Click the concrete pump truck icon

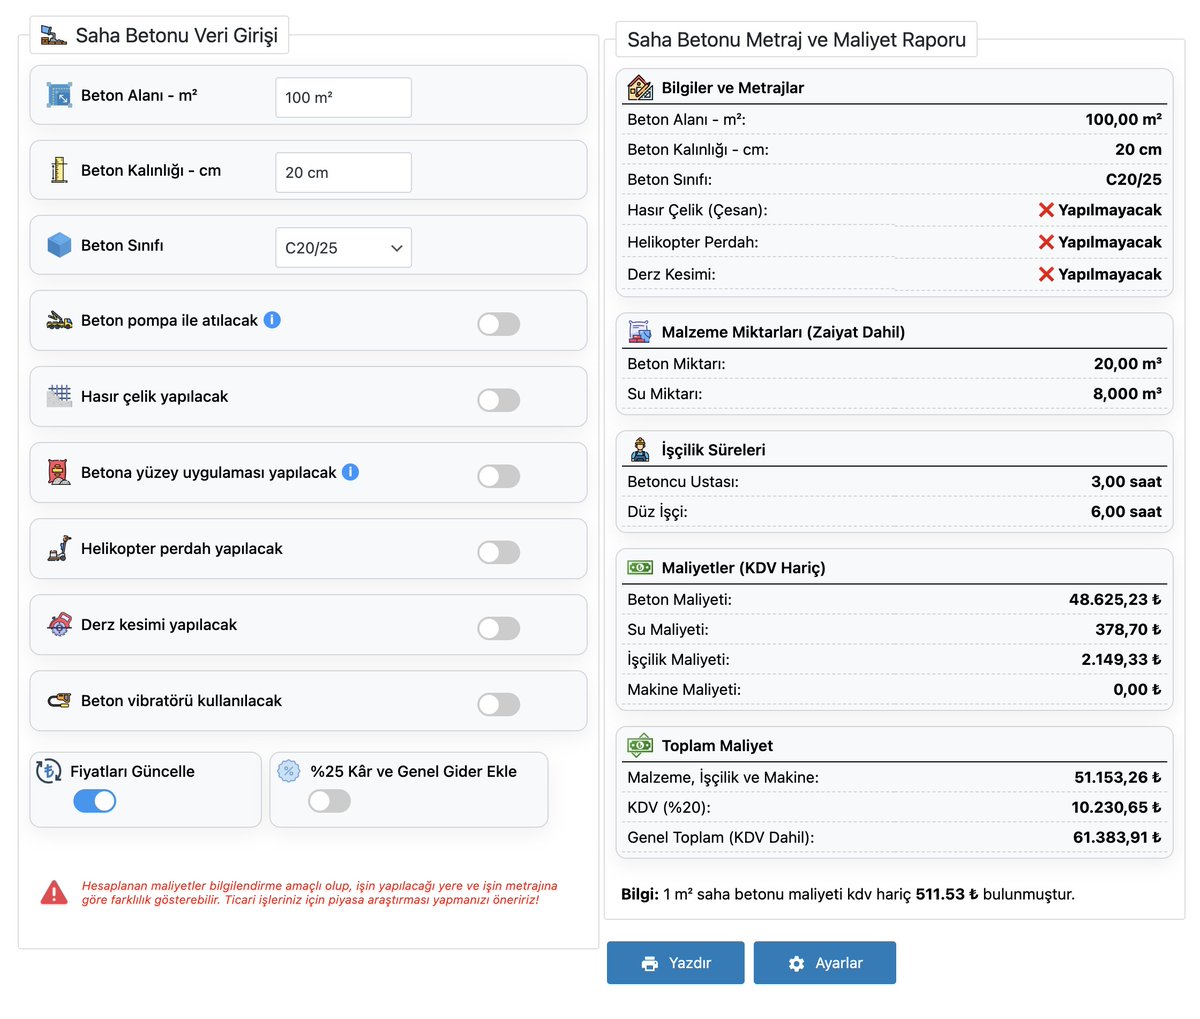pyautogui.click(x=60, y=320)
